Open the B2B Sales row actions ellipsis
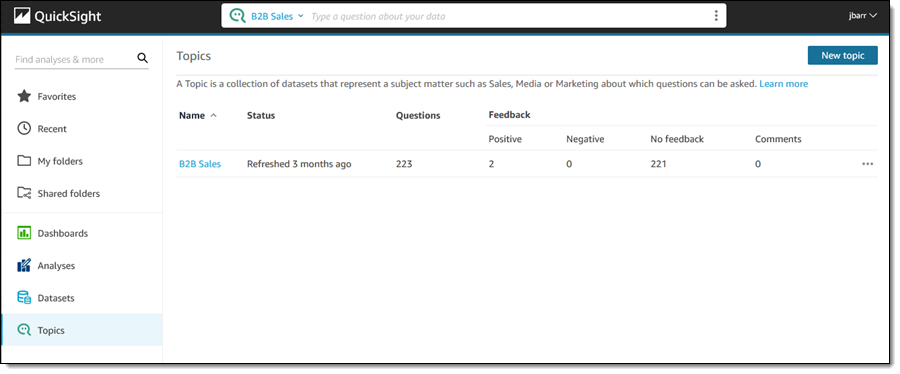 click(x=867, y=164)
